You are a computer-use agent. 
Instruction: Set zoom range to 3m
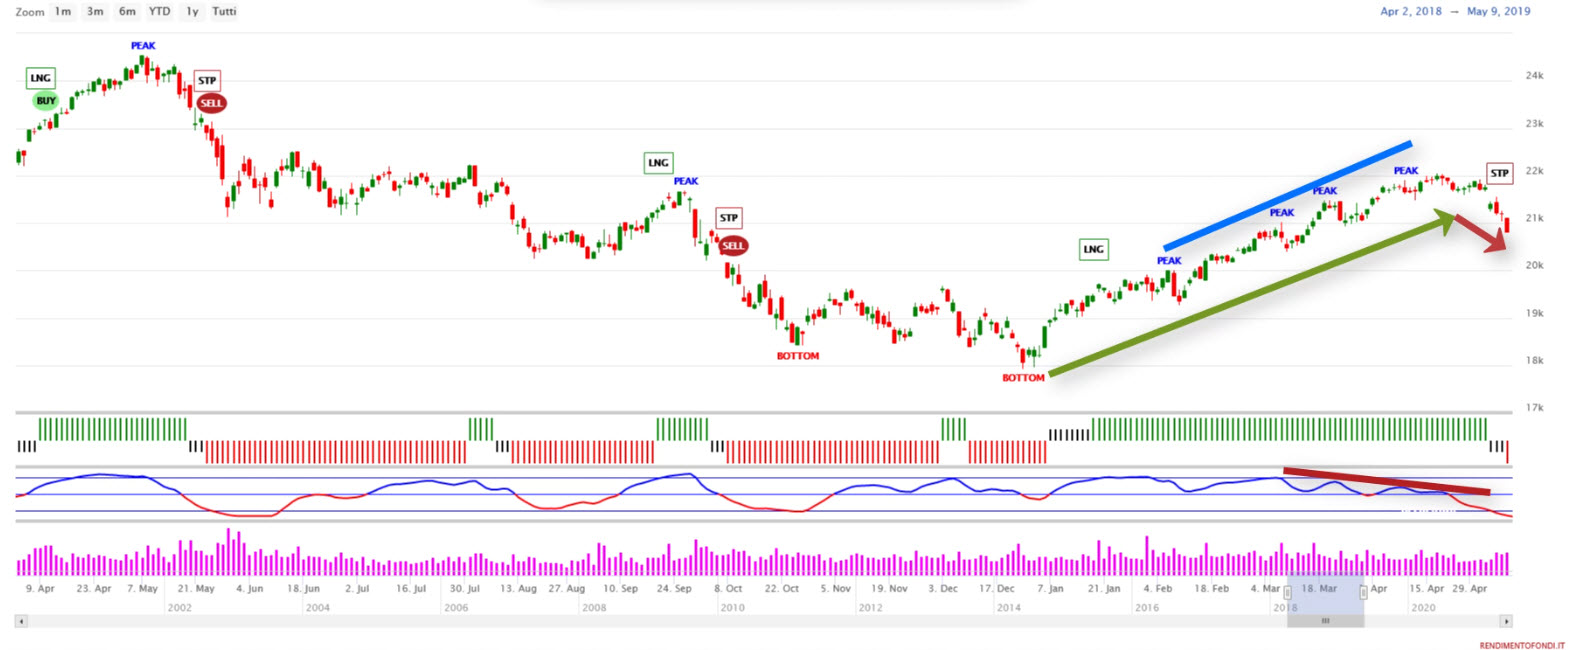click(x=95, y=12)
